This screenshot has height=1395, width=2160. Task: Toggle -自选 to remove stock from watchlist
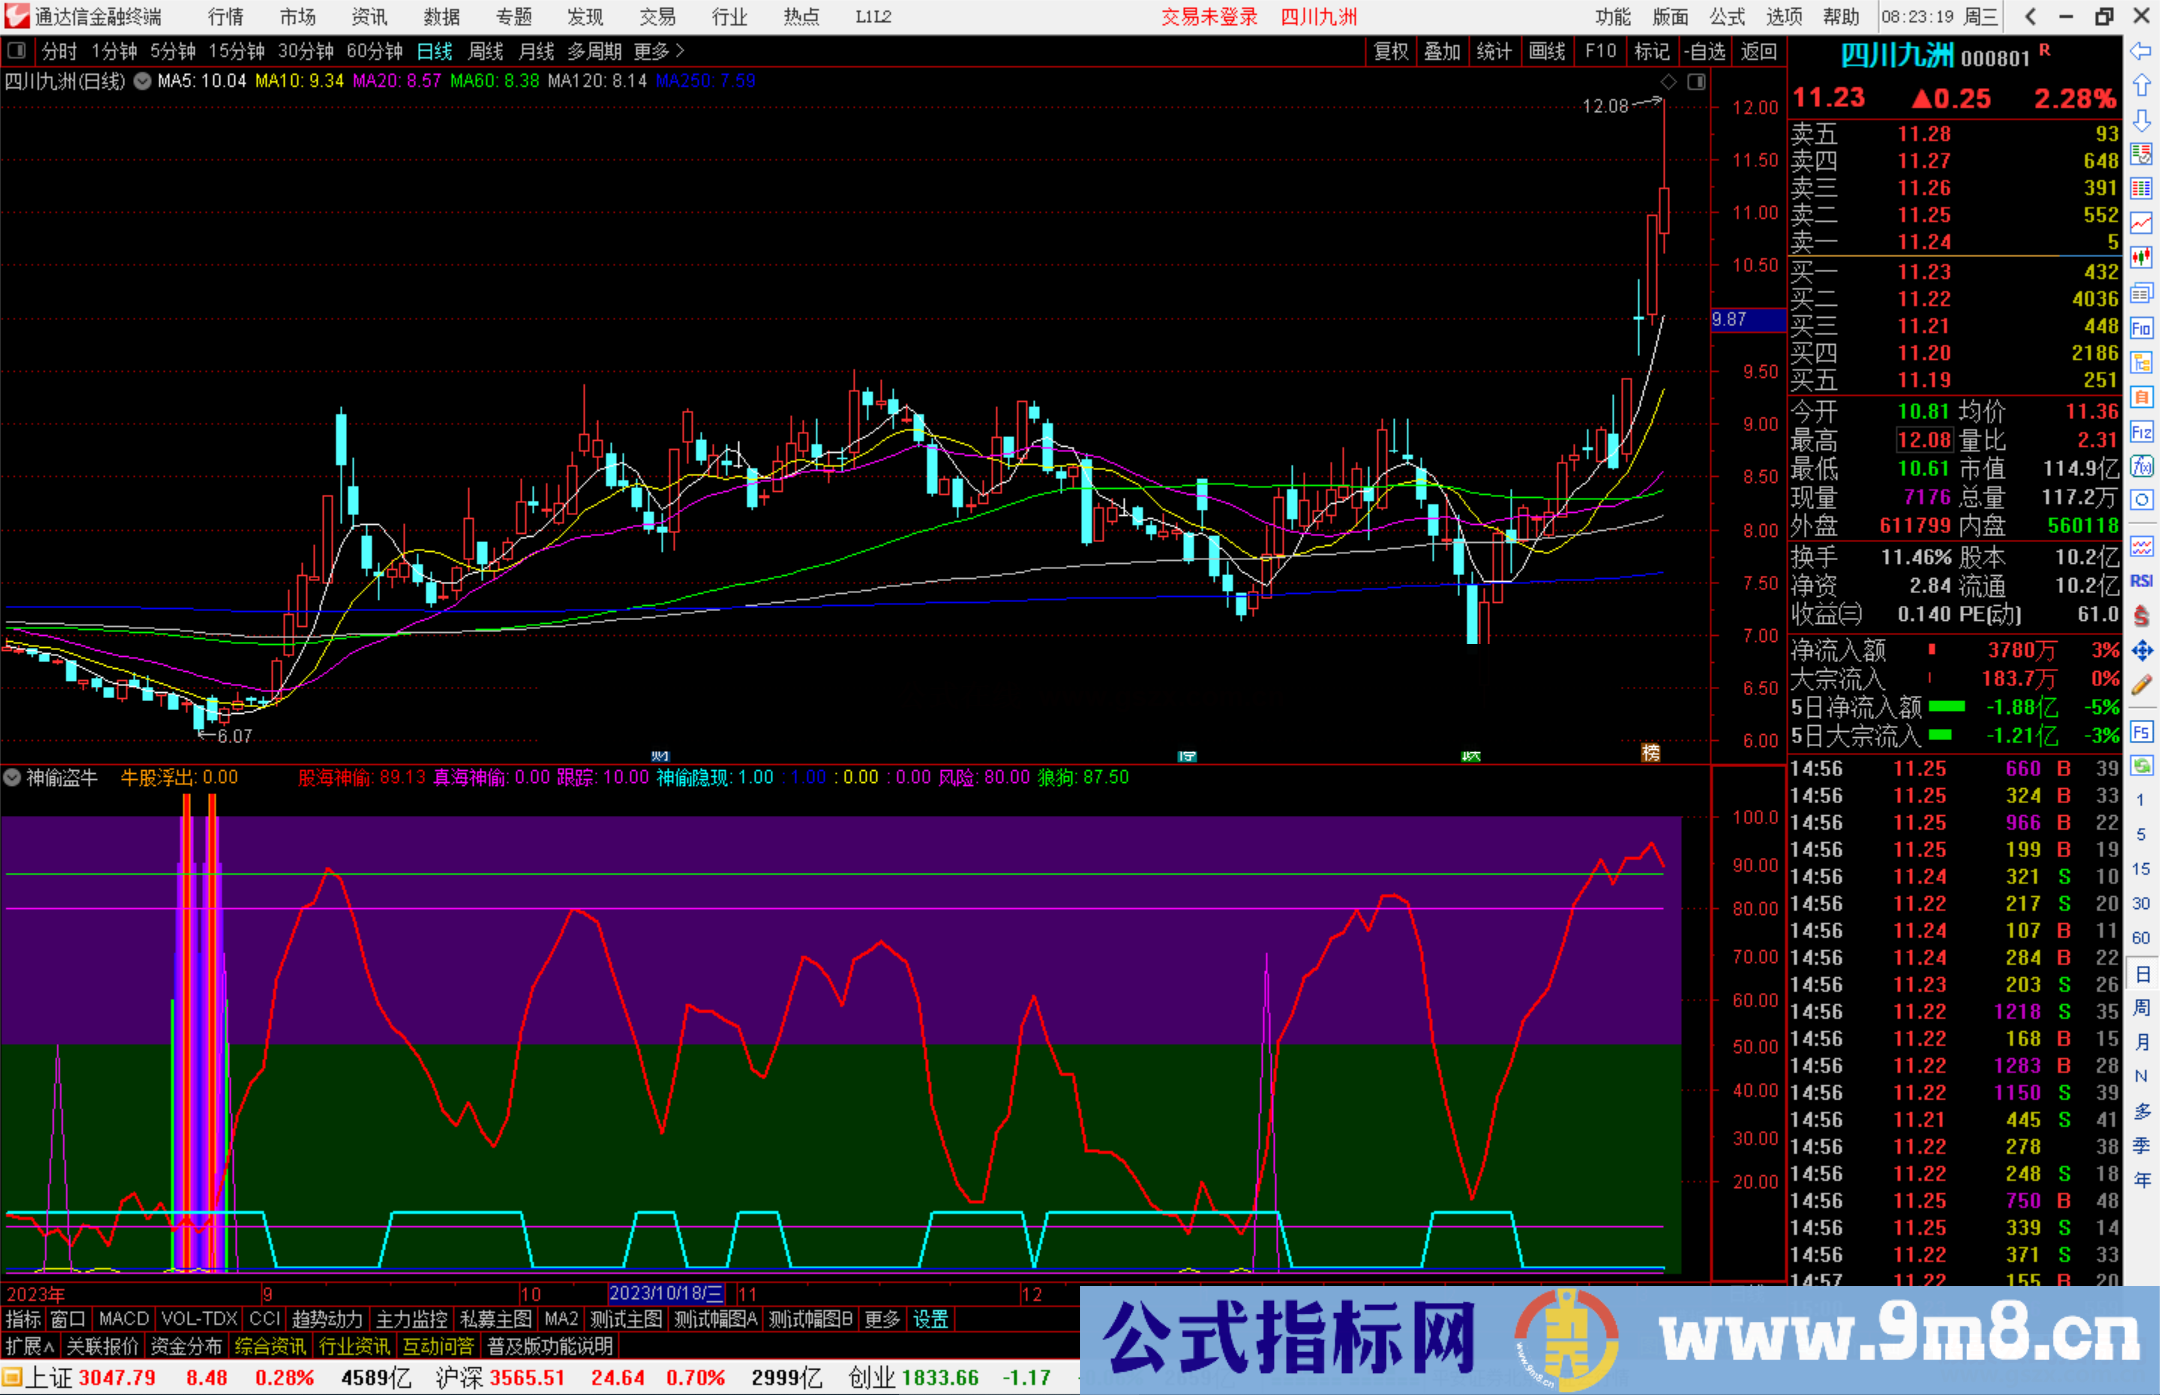(x=1706, y=51)
